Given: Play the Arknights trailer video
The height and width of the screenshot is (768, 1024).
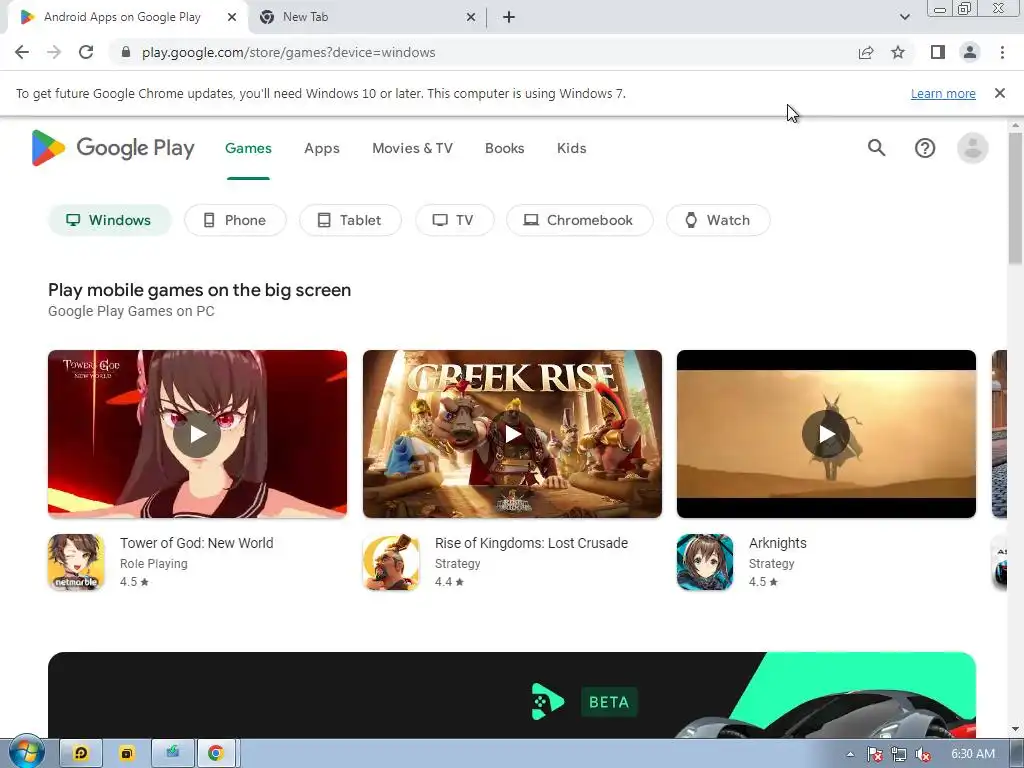Looking at the screenshot, I should (x=826, y=434).
